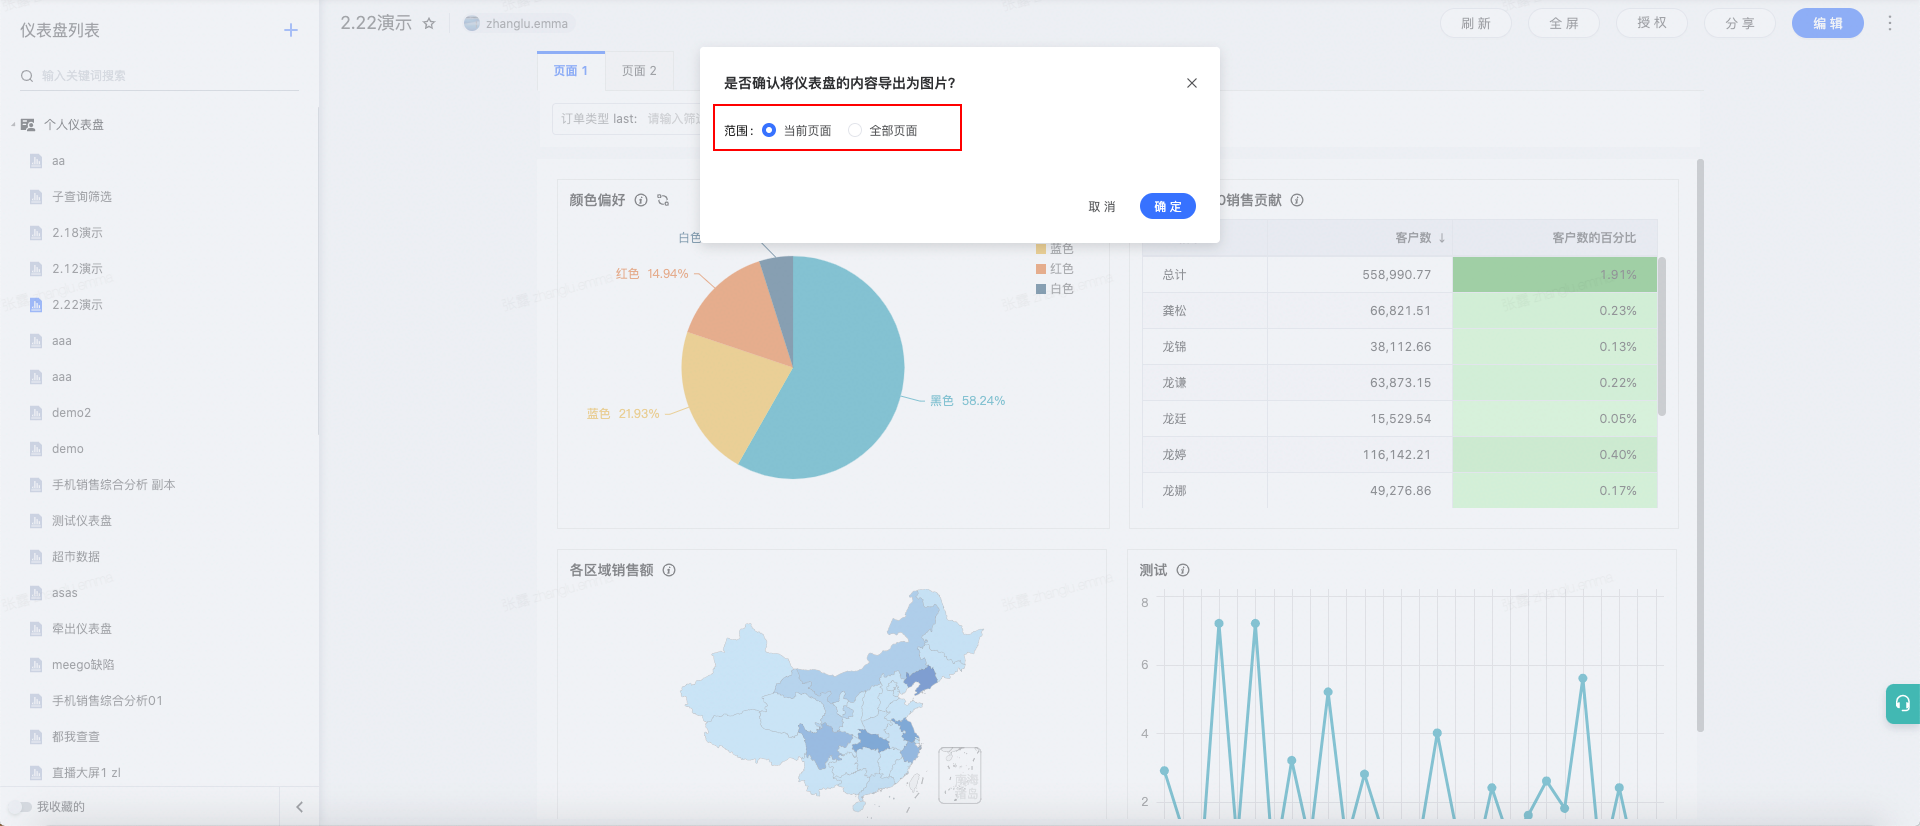Open 分享 share button
The width and height of the screenshot is (1920, 826).
pyautogui.click(x=1740, y=23)
